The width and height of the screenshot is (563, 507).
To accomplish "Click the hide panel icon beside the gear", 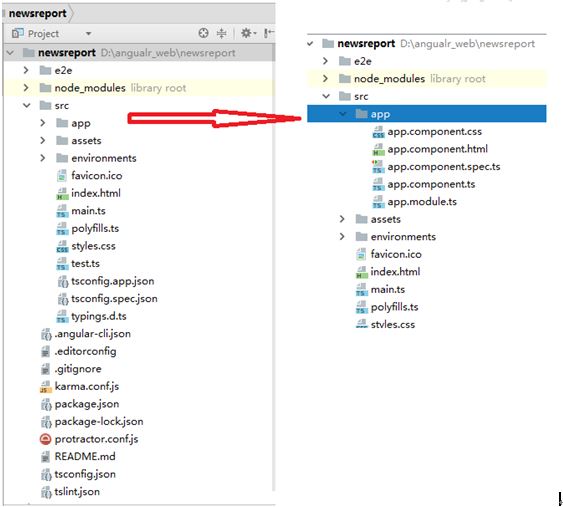I will (268, 33).
